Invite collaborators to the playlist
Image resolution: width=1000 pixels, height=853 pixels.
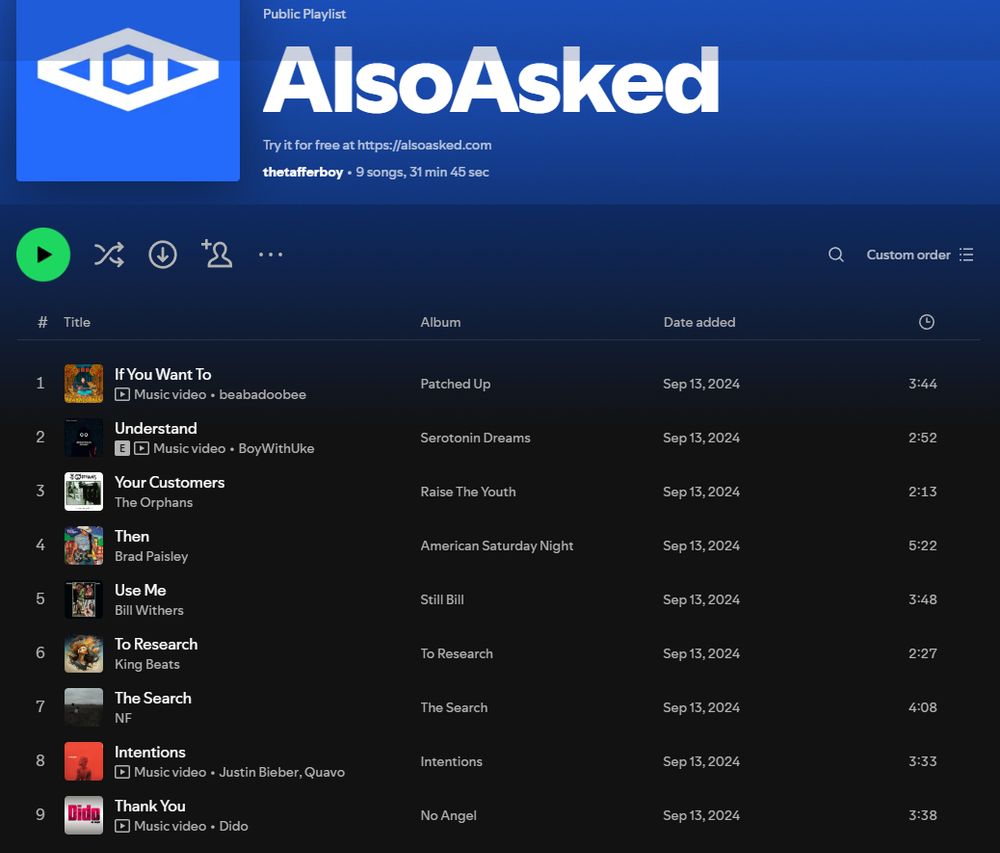tap(217, 254)
